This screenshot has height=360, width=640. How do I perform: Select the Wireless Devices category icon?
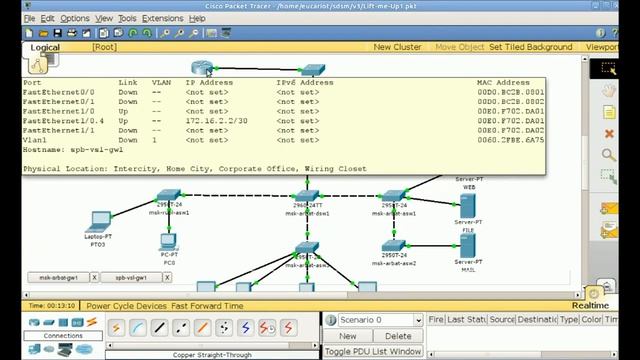tap(78, 322)
